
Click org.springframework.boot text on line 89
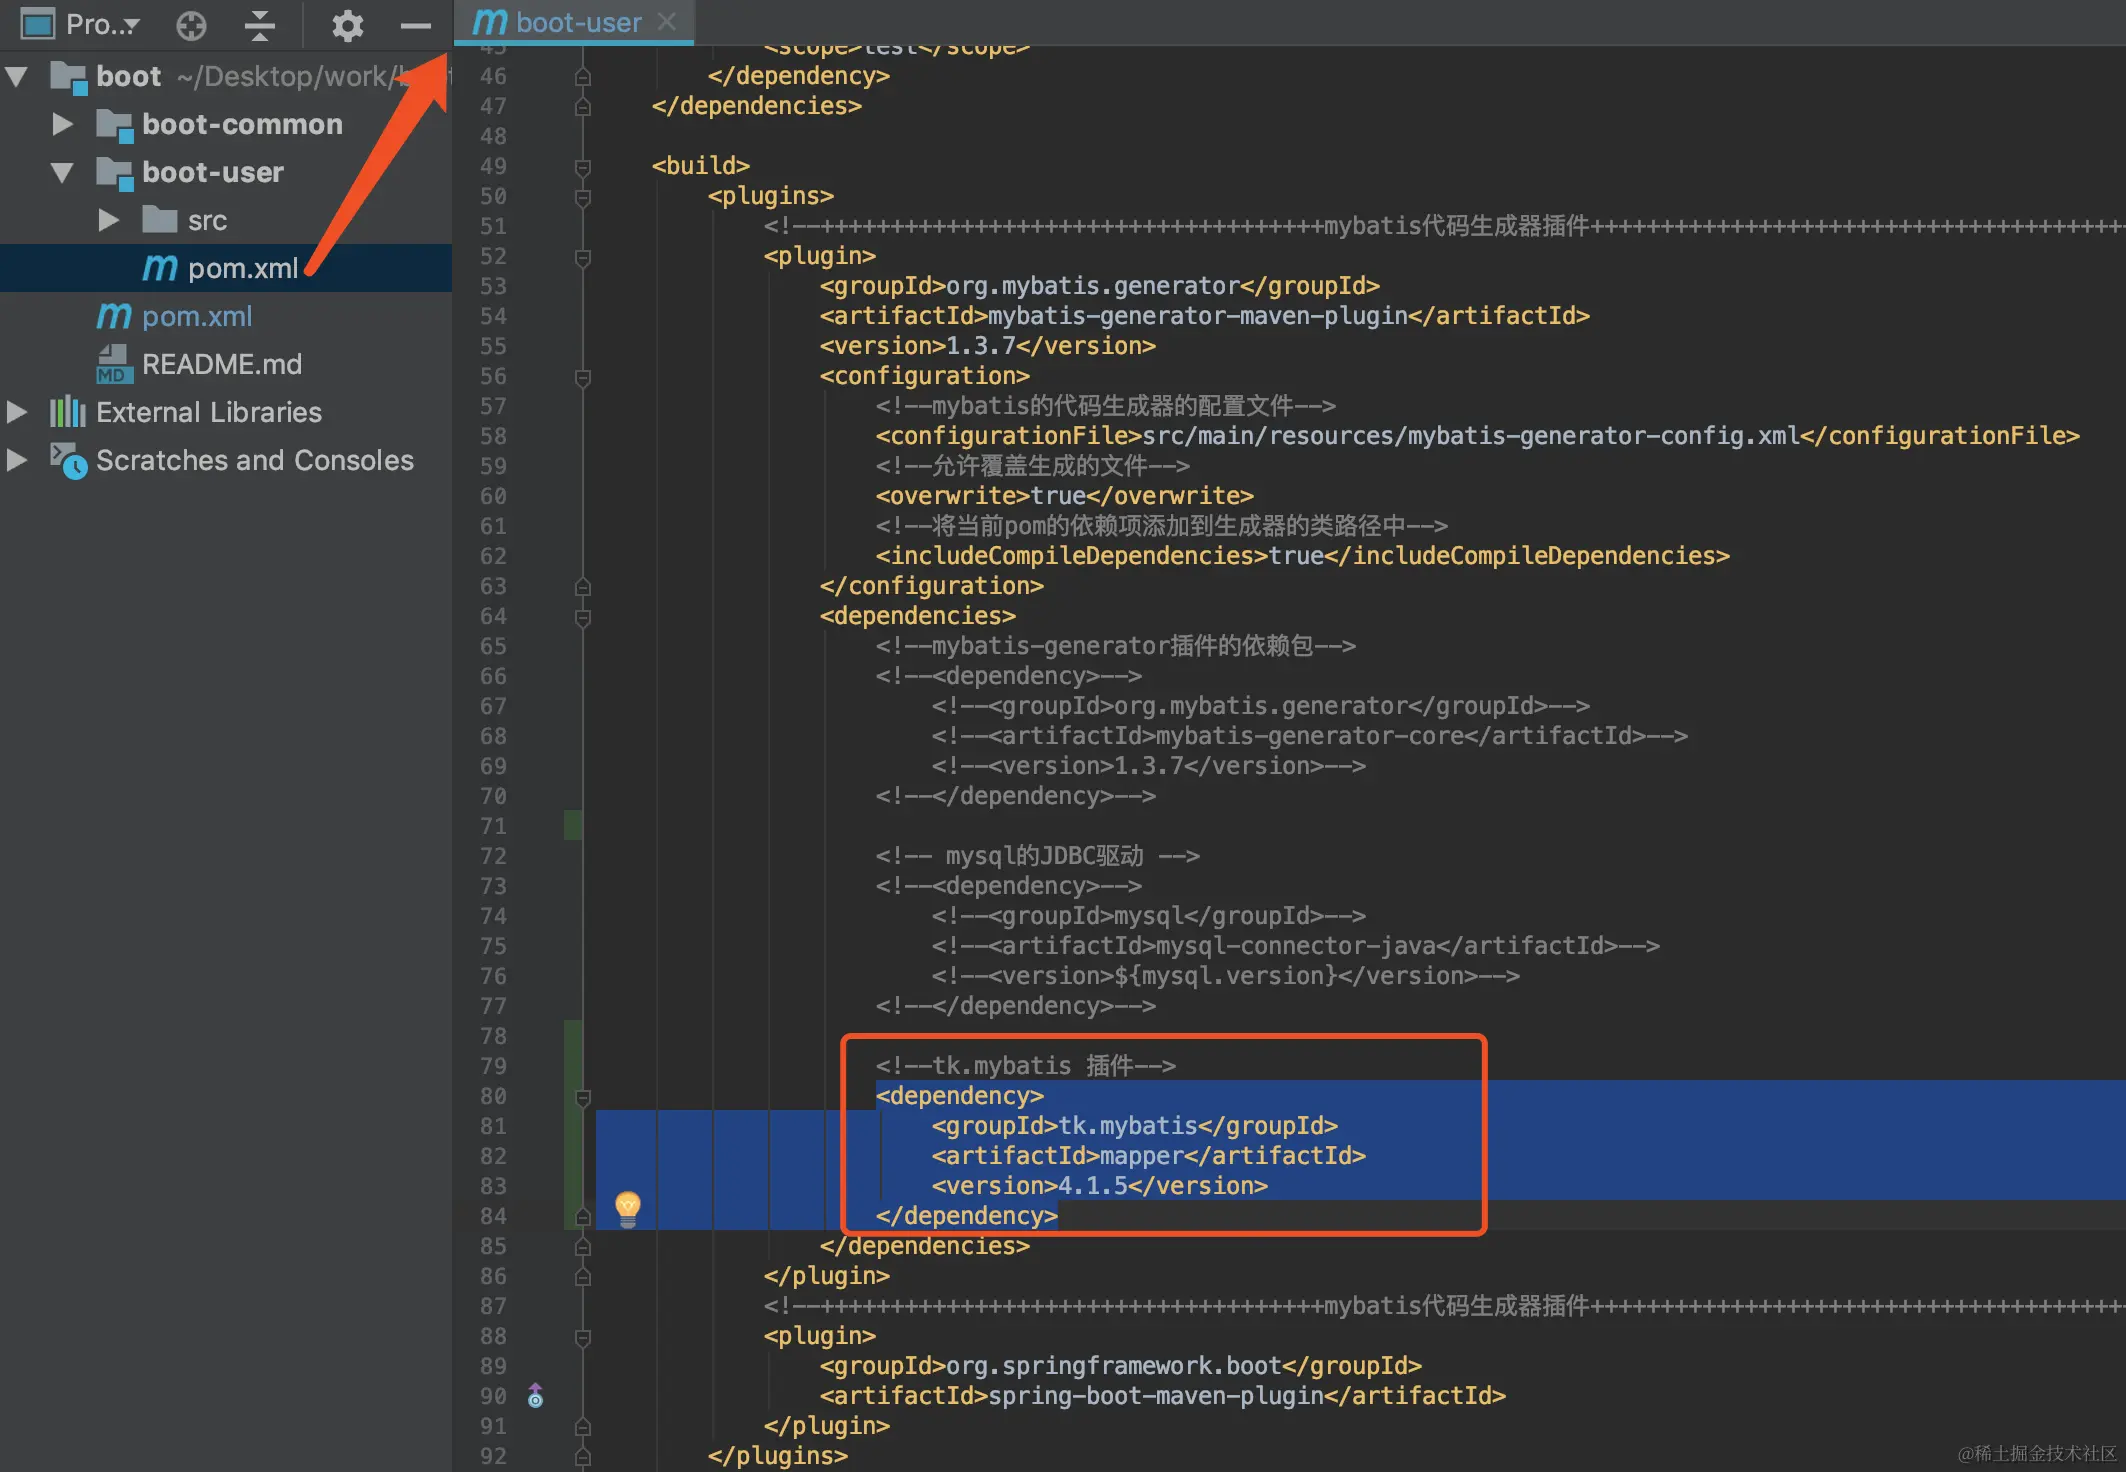pyautogui.click(x=1114, y=1366)
